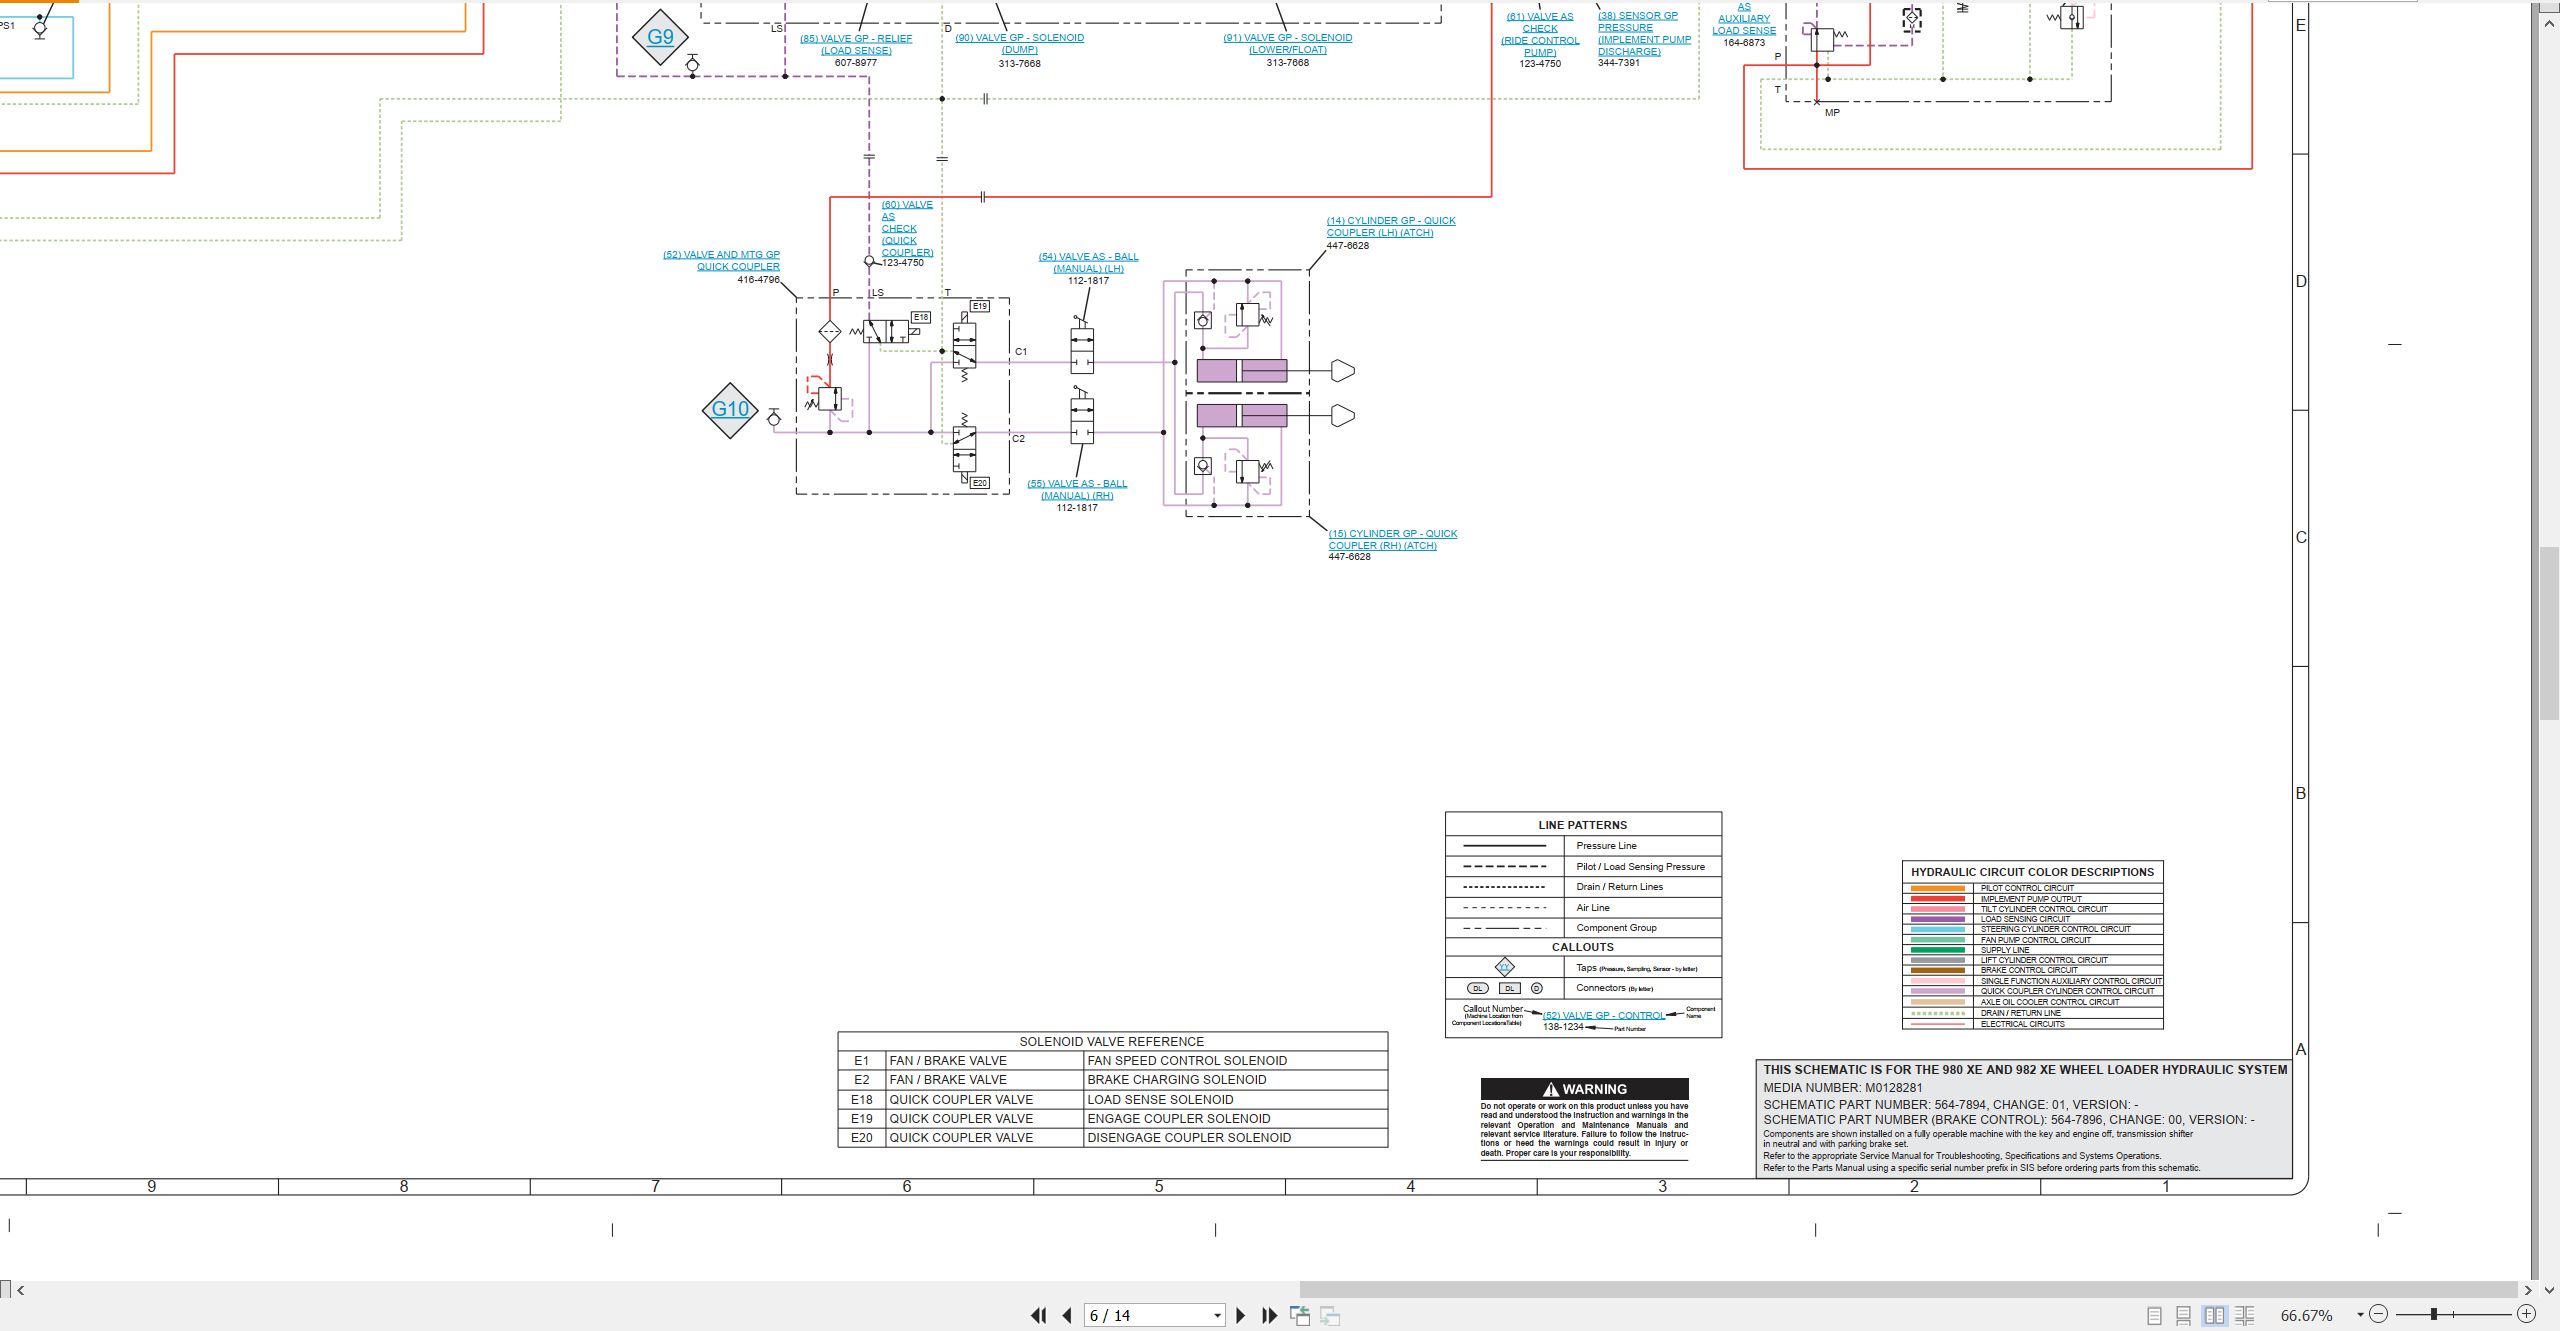Click the E19 solenoid label on valve

[x=979, y=306]
